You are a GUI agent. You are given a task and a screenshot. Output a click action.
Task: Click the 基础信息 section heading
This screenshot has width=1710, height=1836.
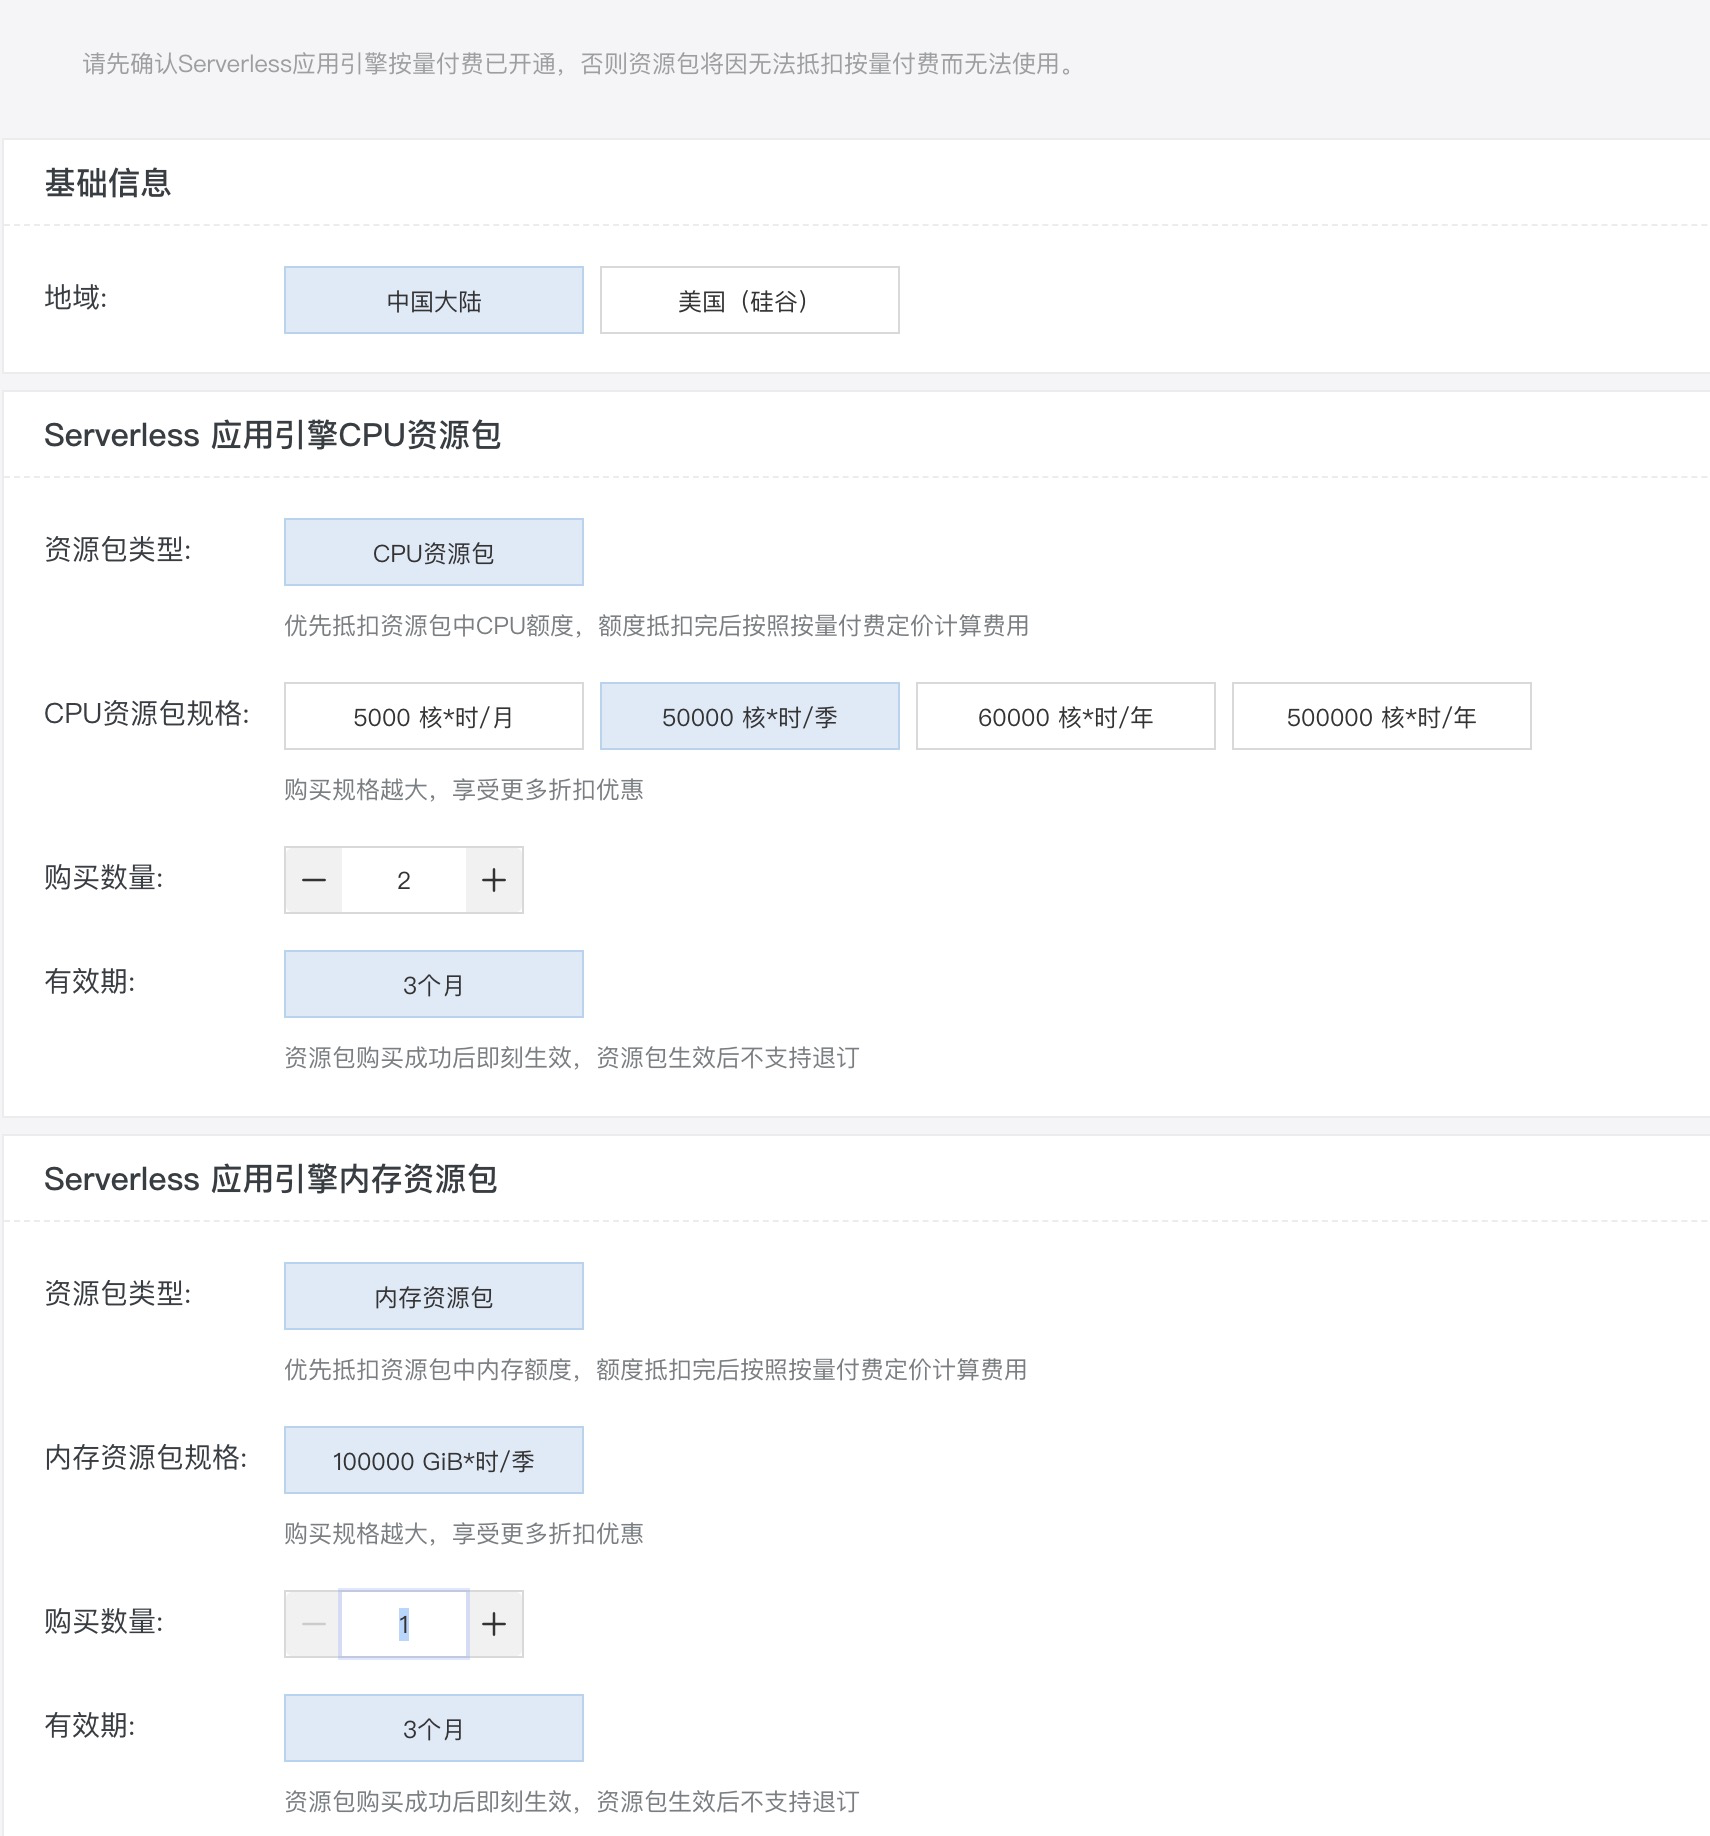click(108, 183)
